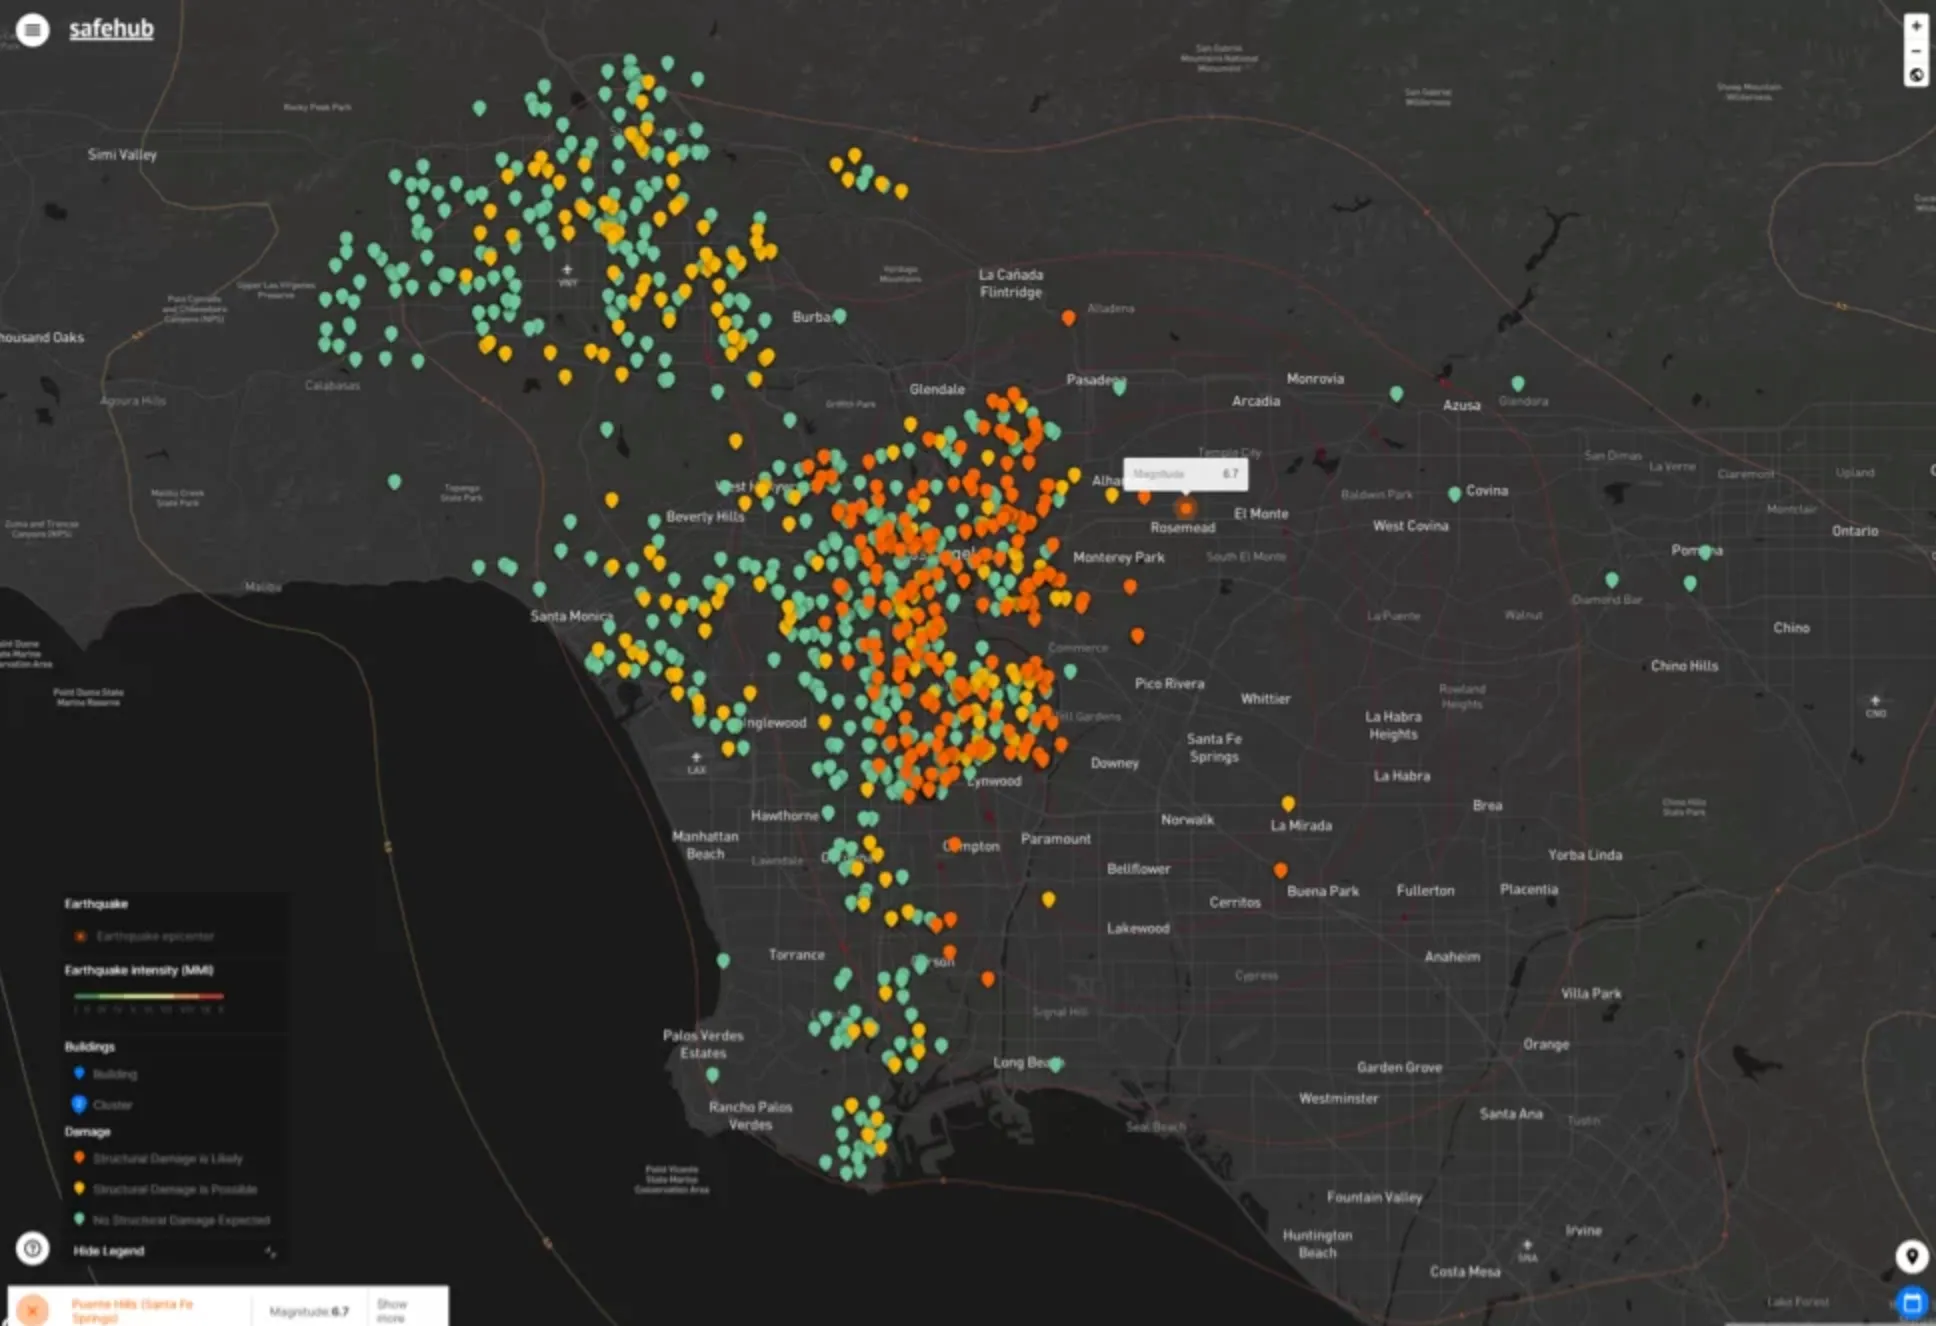1936x1326 pixels.
Task: Select the green marker next to Burbank
Action: [x=840, y=316]
